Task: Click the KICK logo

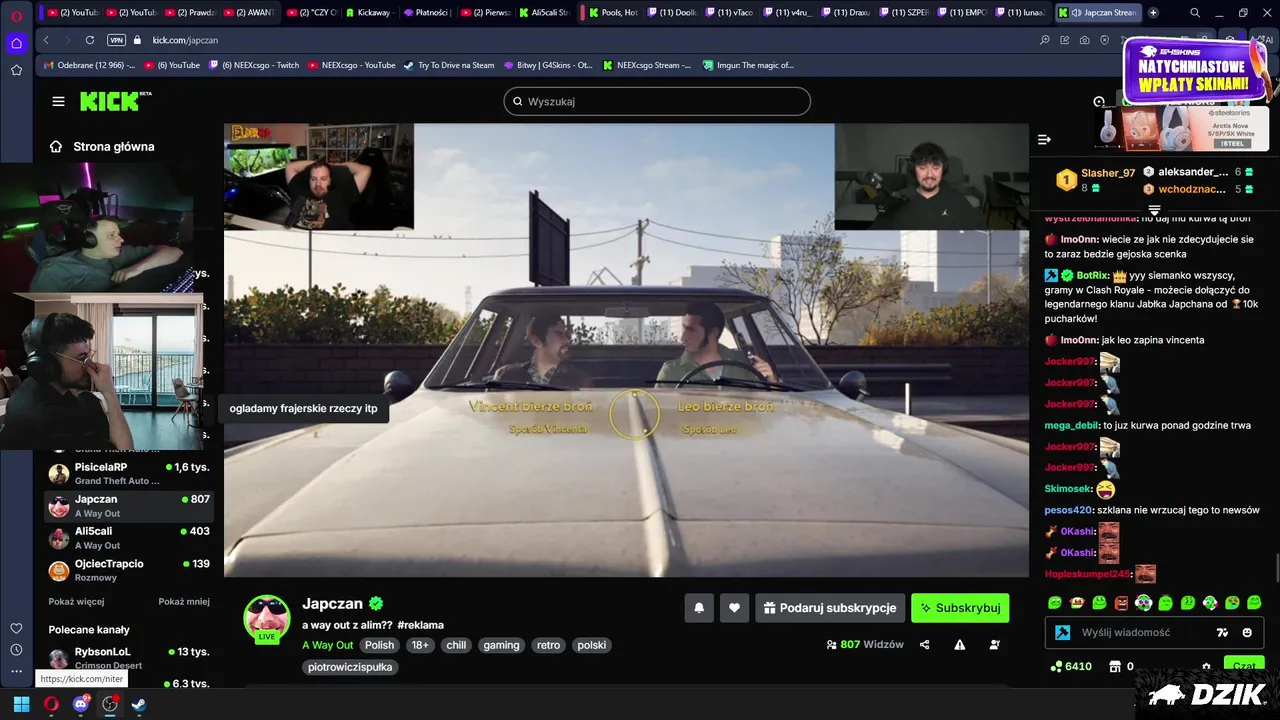Action: pyautogui.click(x=115, y=101)
